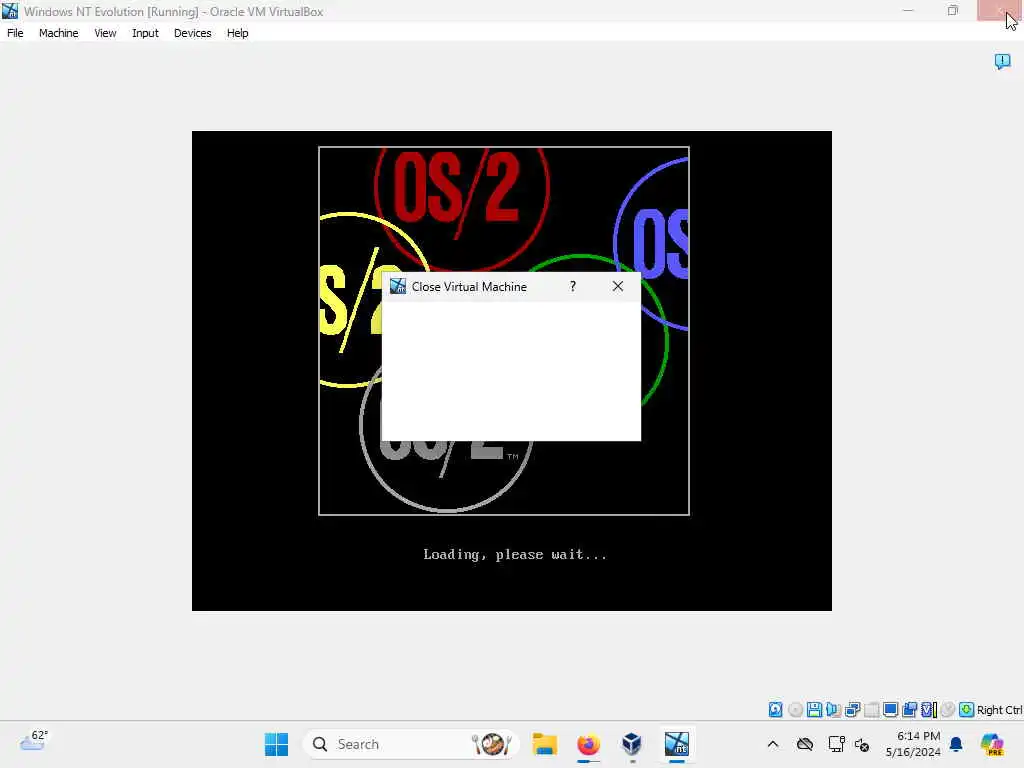The width and height of the screenshot is (1024, 768).
Task: Open the notification center icon below title bar
Action: pyautogui.click(x=1002, y=61)
